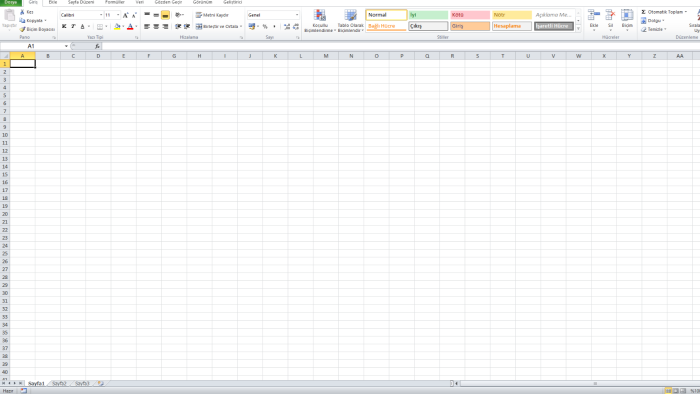Click the select-all corner button
Image resolution: width=700 pixels, height=394 pixels.
pyautogui.click(x=5, y=56)
